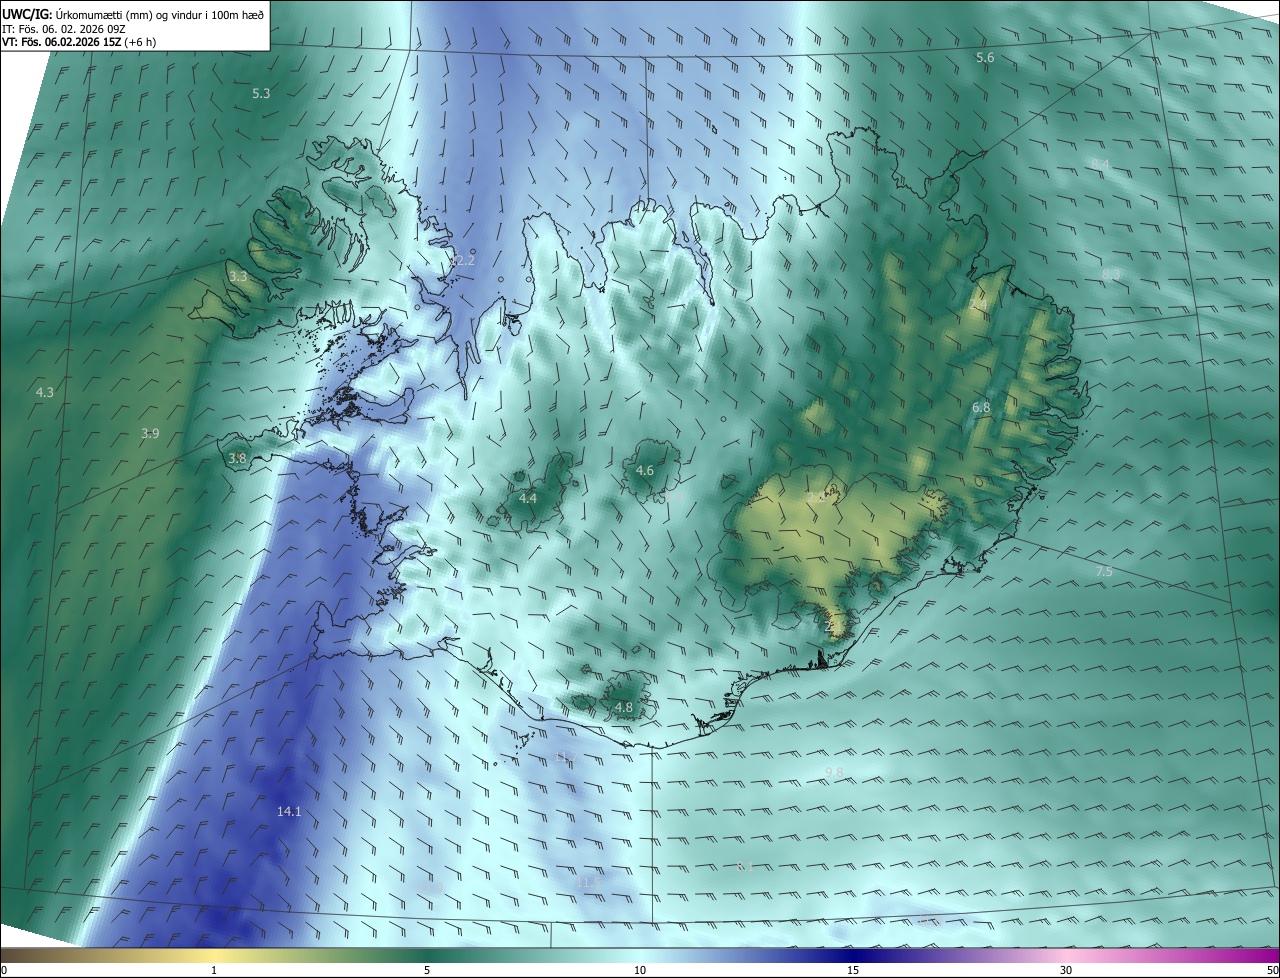Click the 8.4 value over the eastern sea
The width and height of the screenshot is (1280, 978).
click(x=1100, y=164)
